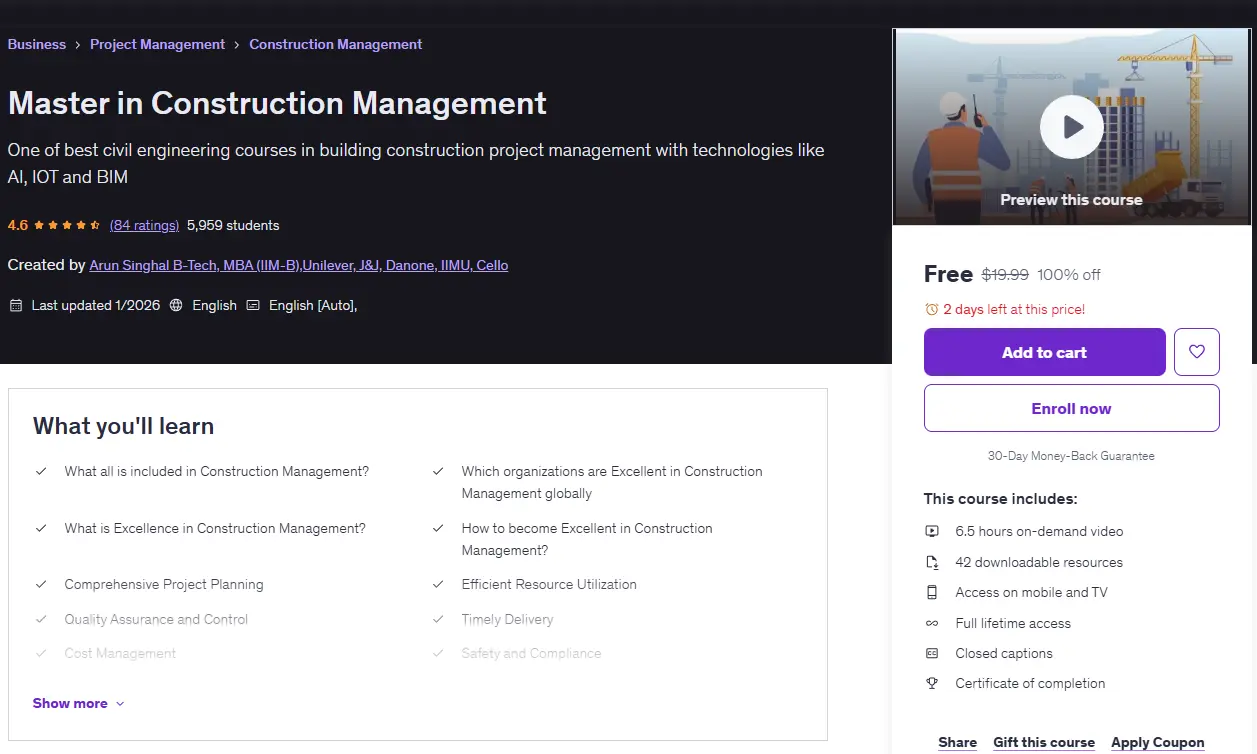Open Project Management breadcrumb category
The image size is (1257, 754).
157,44
